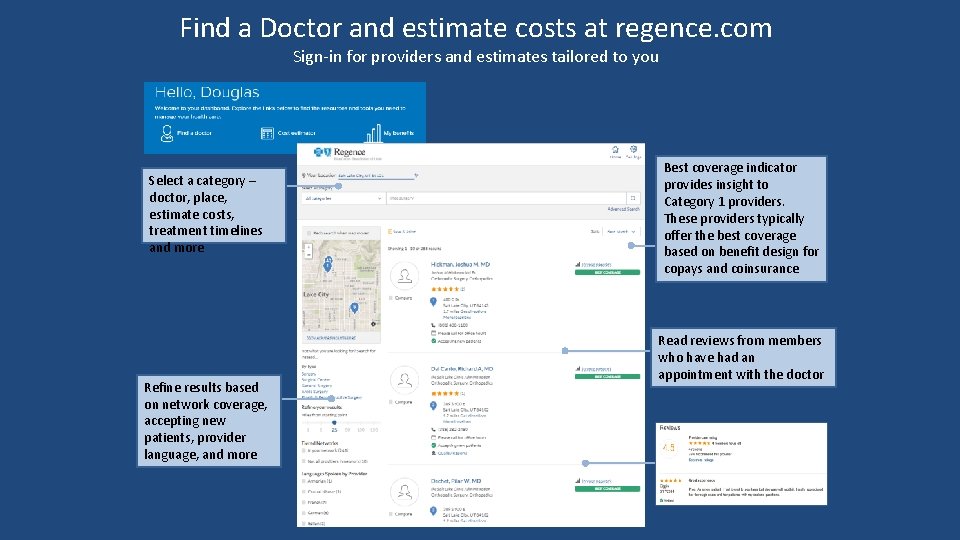This screenshot has width=960, height=540.
Task: Click the My benefits bar chart icon
Action: (373, 133)
